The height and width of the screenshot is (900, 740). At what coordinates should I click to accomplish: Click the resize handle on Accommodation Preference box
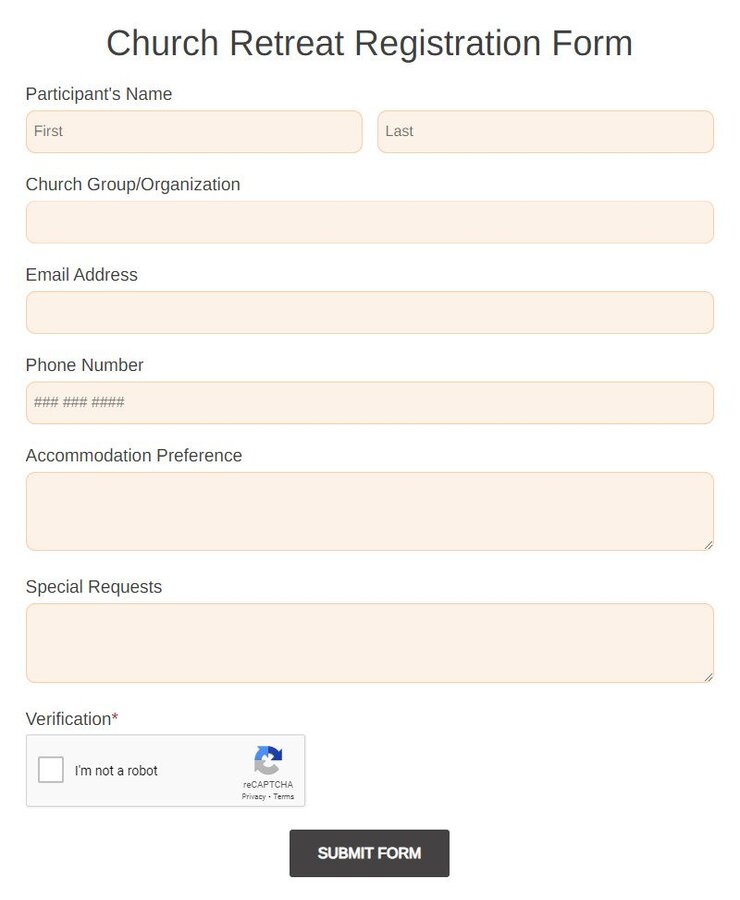[x=708, y=545]
